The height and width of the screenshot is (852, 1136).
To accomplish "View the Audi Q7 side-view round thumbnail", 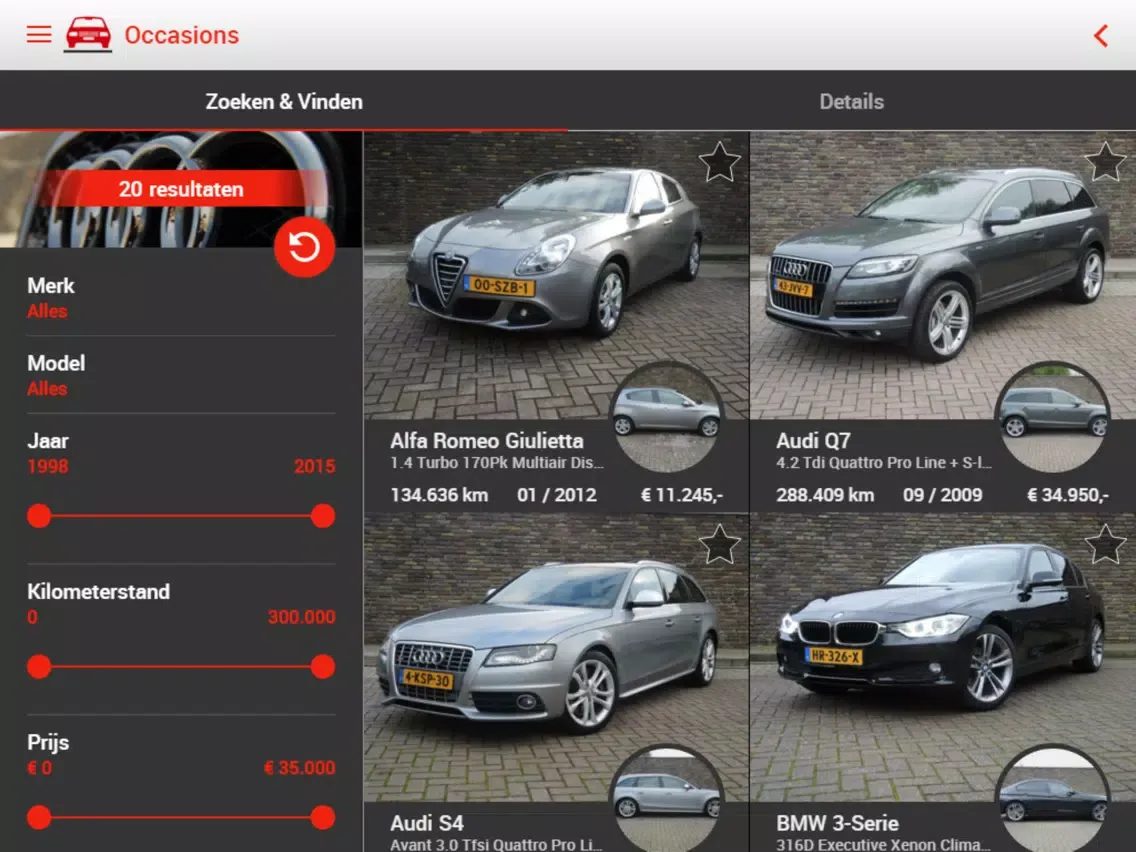I will pyautogui.click(x=1053, y=418).
